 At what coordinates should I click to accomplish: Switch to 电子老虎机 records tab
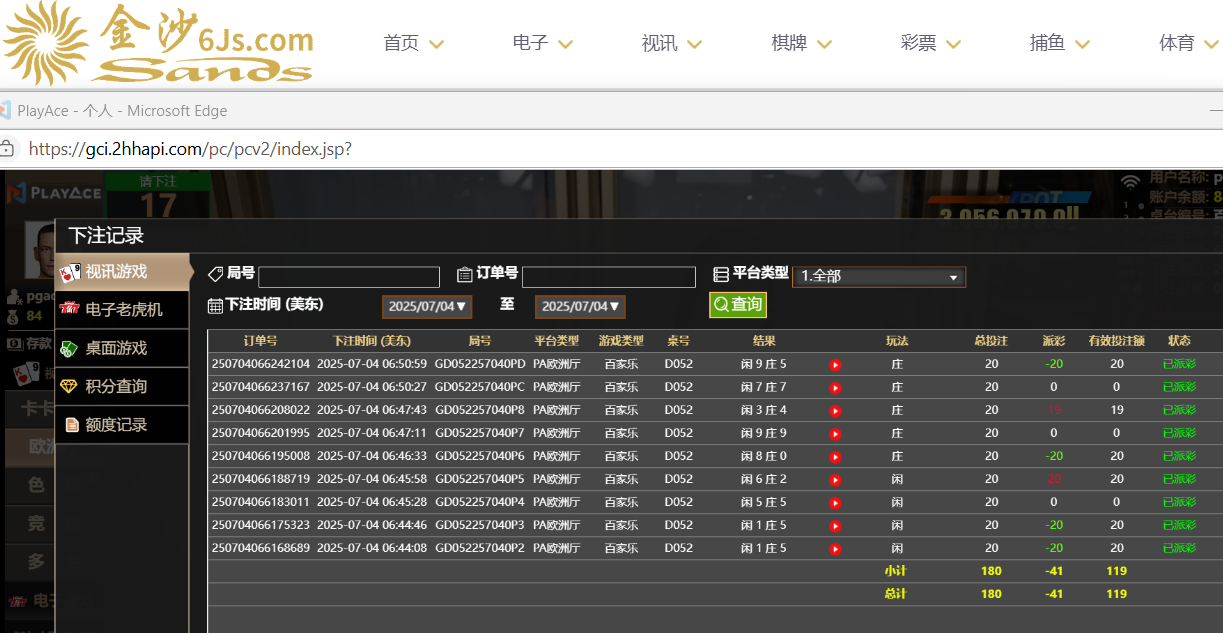pyautogui.click(x=123, y=310)
